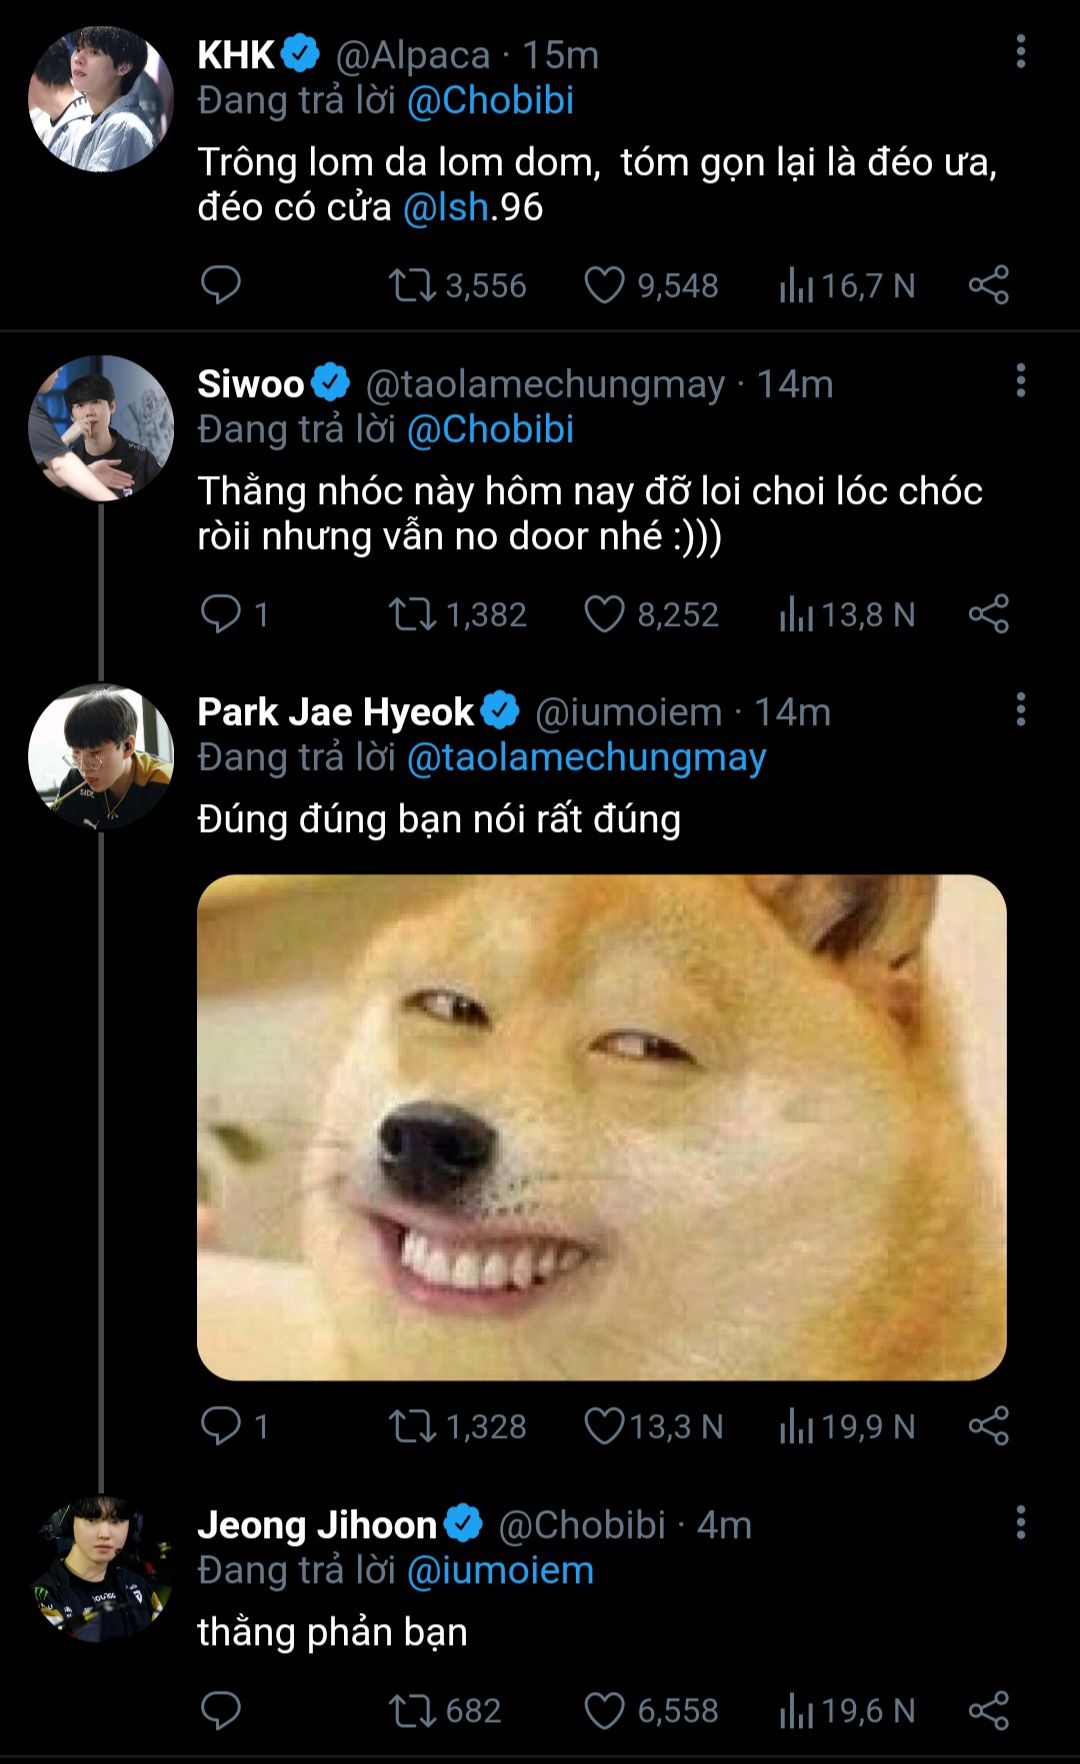This screenshot has height=1764, width=1080.
Task: Share Jeong Jihoon's tweet
Action: (988, 1710)
